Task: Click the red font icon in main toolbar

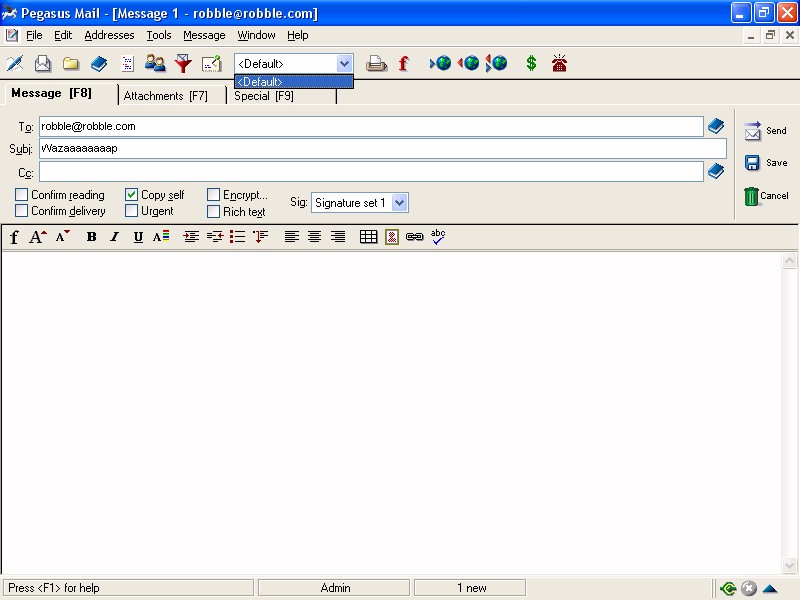Action: point(404,64)
